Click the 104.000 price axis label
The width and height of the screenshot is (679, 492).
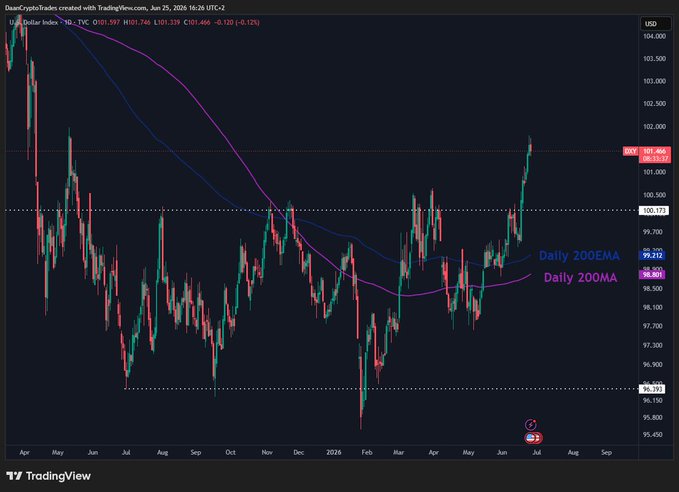[x=654, y=36]
